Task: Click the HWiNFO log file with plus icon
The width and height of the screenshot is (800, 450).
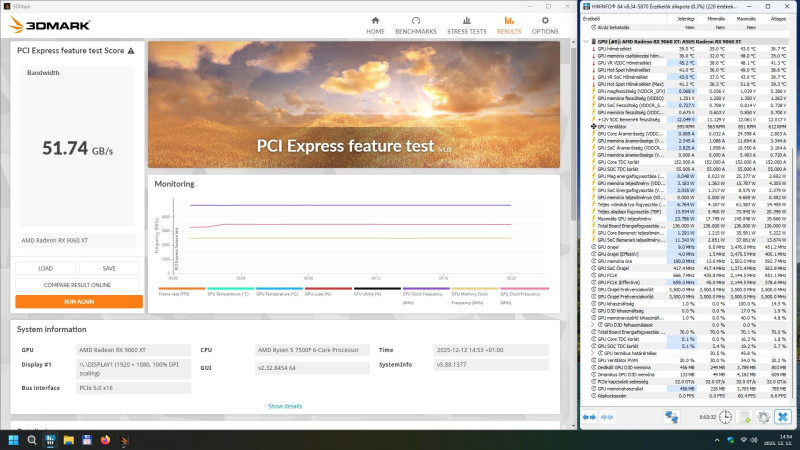Action: coord(745,417)
